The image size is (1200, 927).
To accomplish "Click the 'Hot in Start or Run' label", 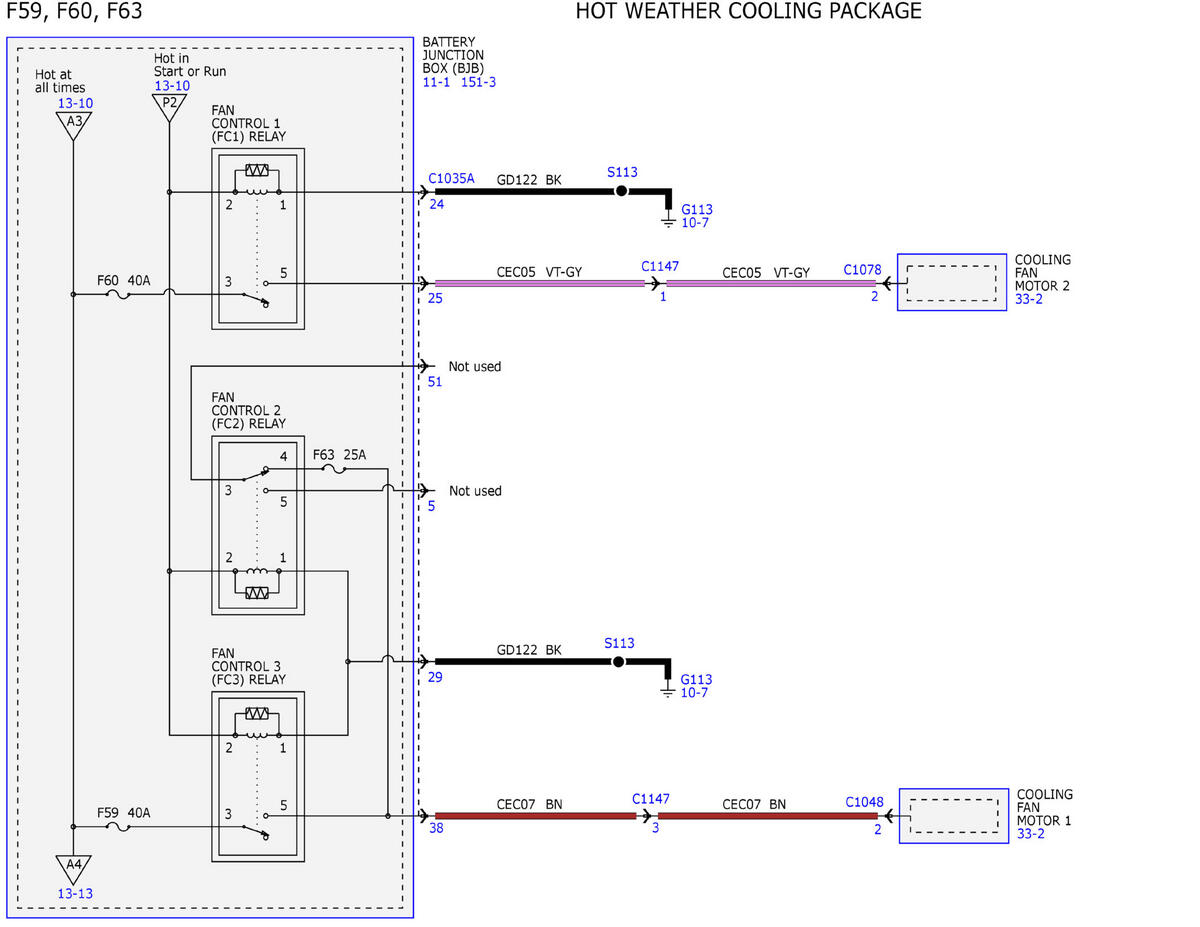I will [x=190, y=64].
